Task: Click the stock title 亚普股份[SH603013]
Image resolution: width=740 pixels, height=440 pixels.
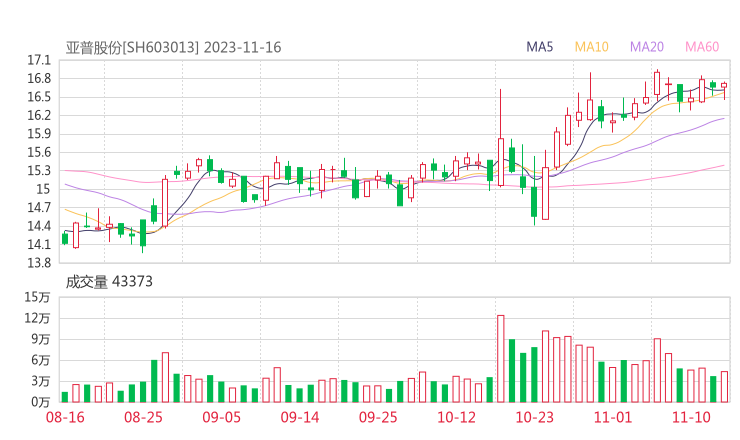Action: click(133, 47)
